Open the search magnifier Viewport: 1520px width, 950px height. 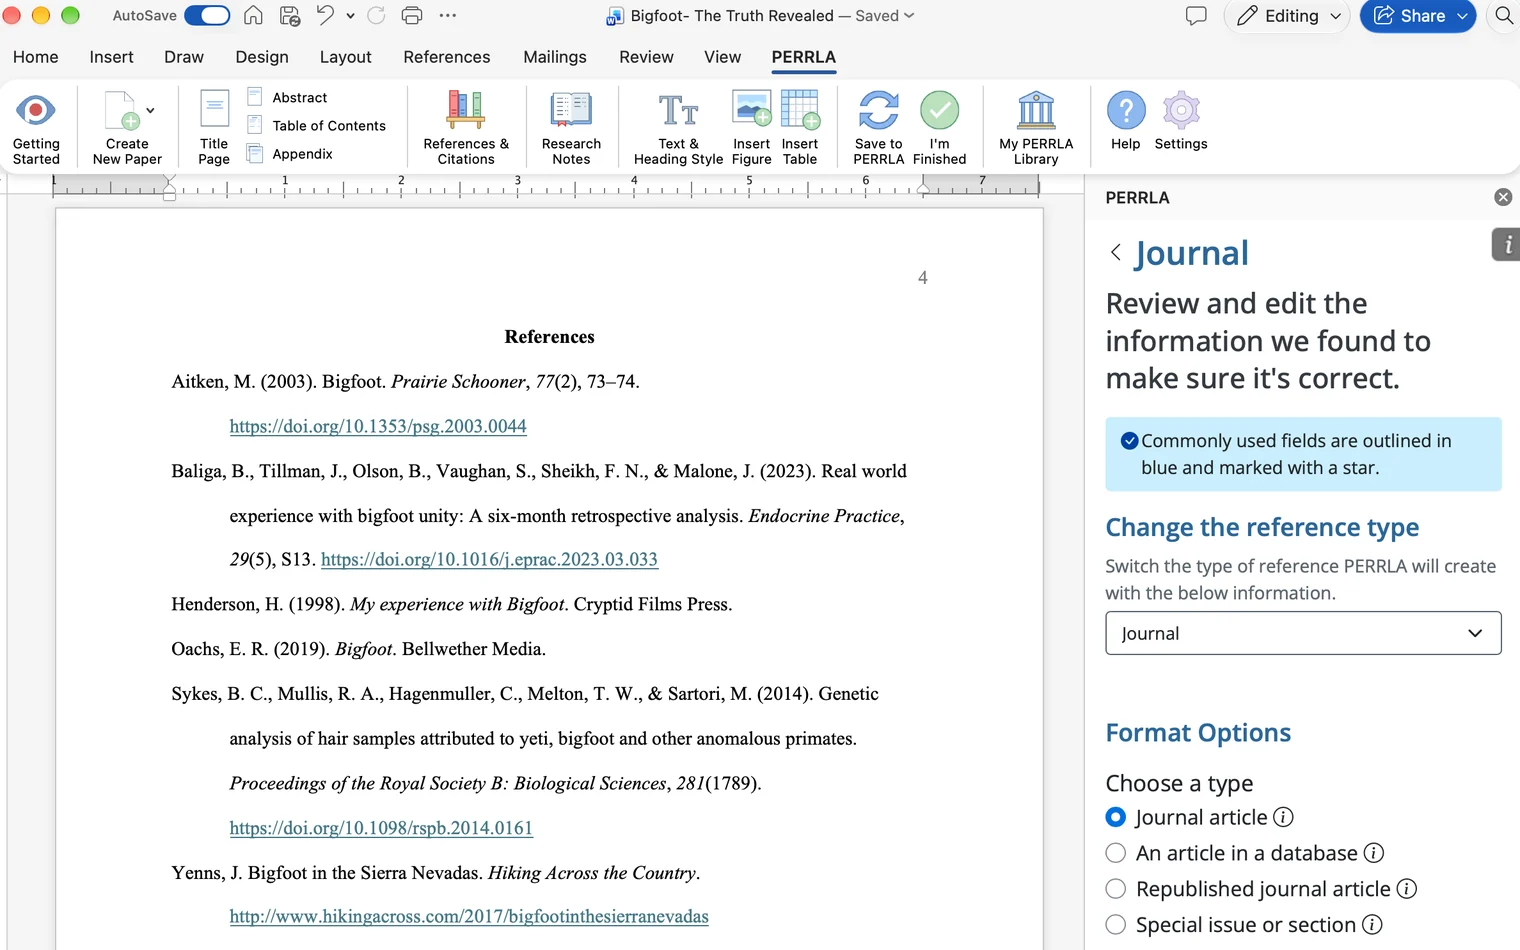coord(1504,16)
